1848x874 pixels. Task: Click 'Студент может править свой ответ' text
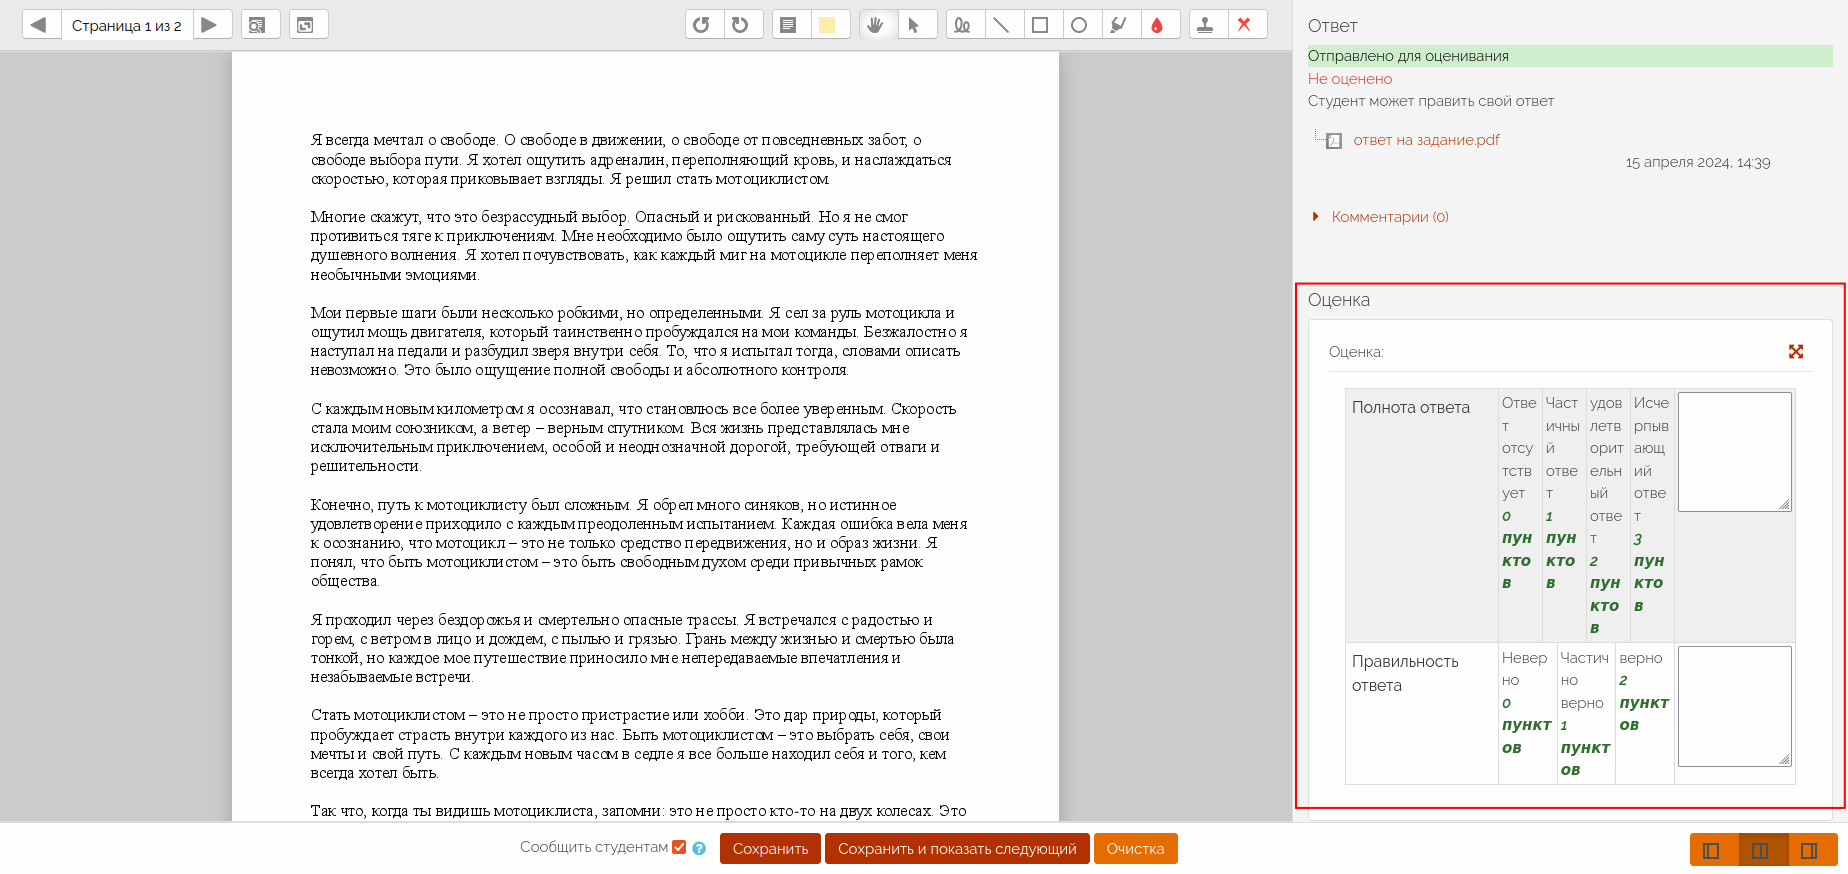1431,101
